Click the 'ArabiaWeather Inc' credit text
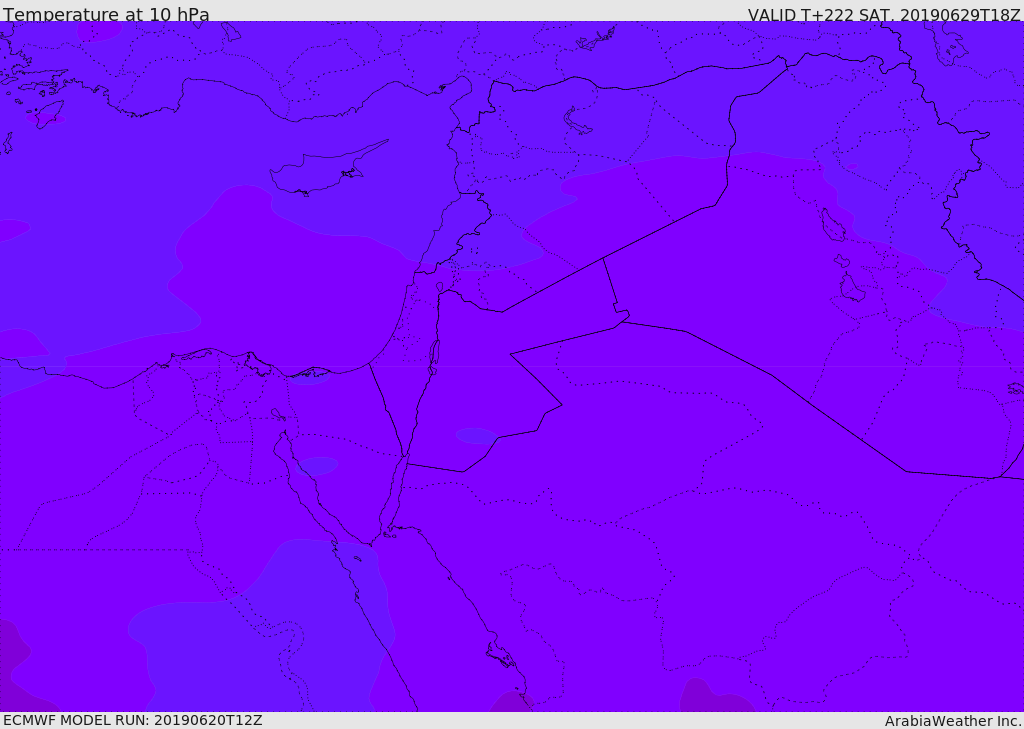The width and height of the screenshot is (1024, 729). click(952, 721)
